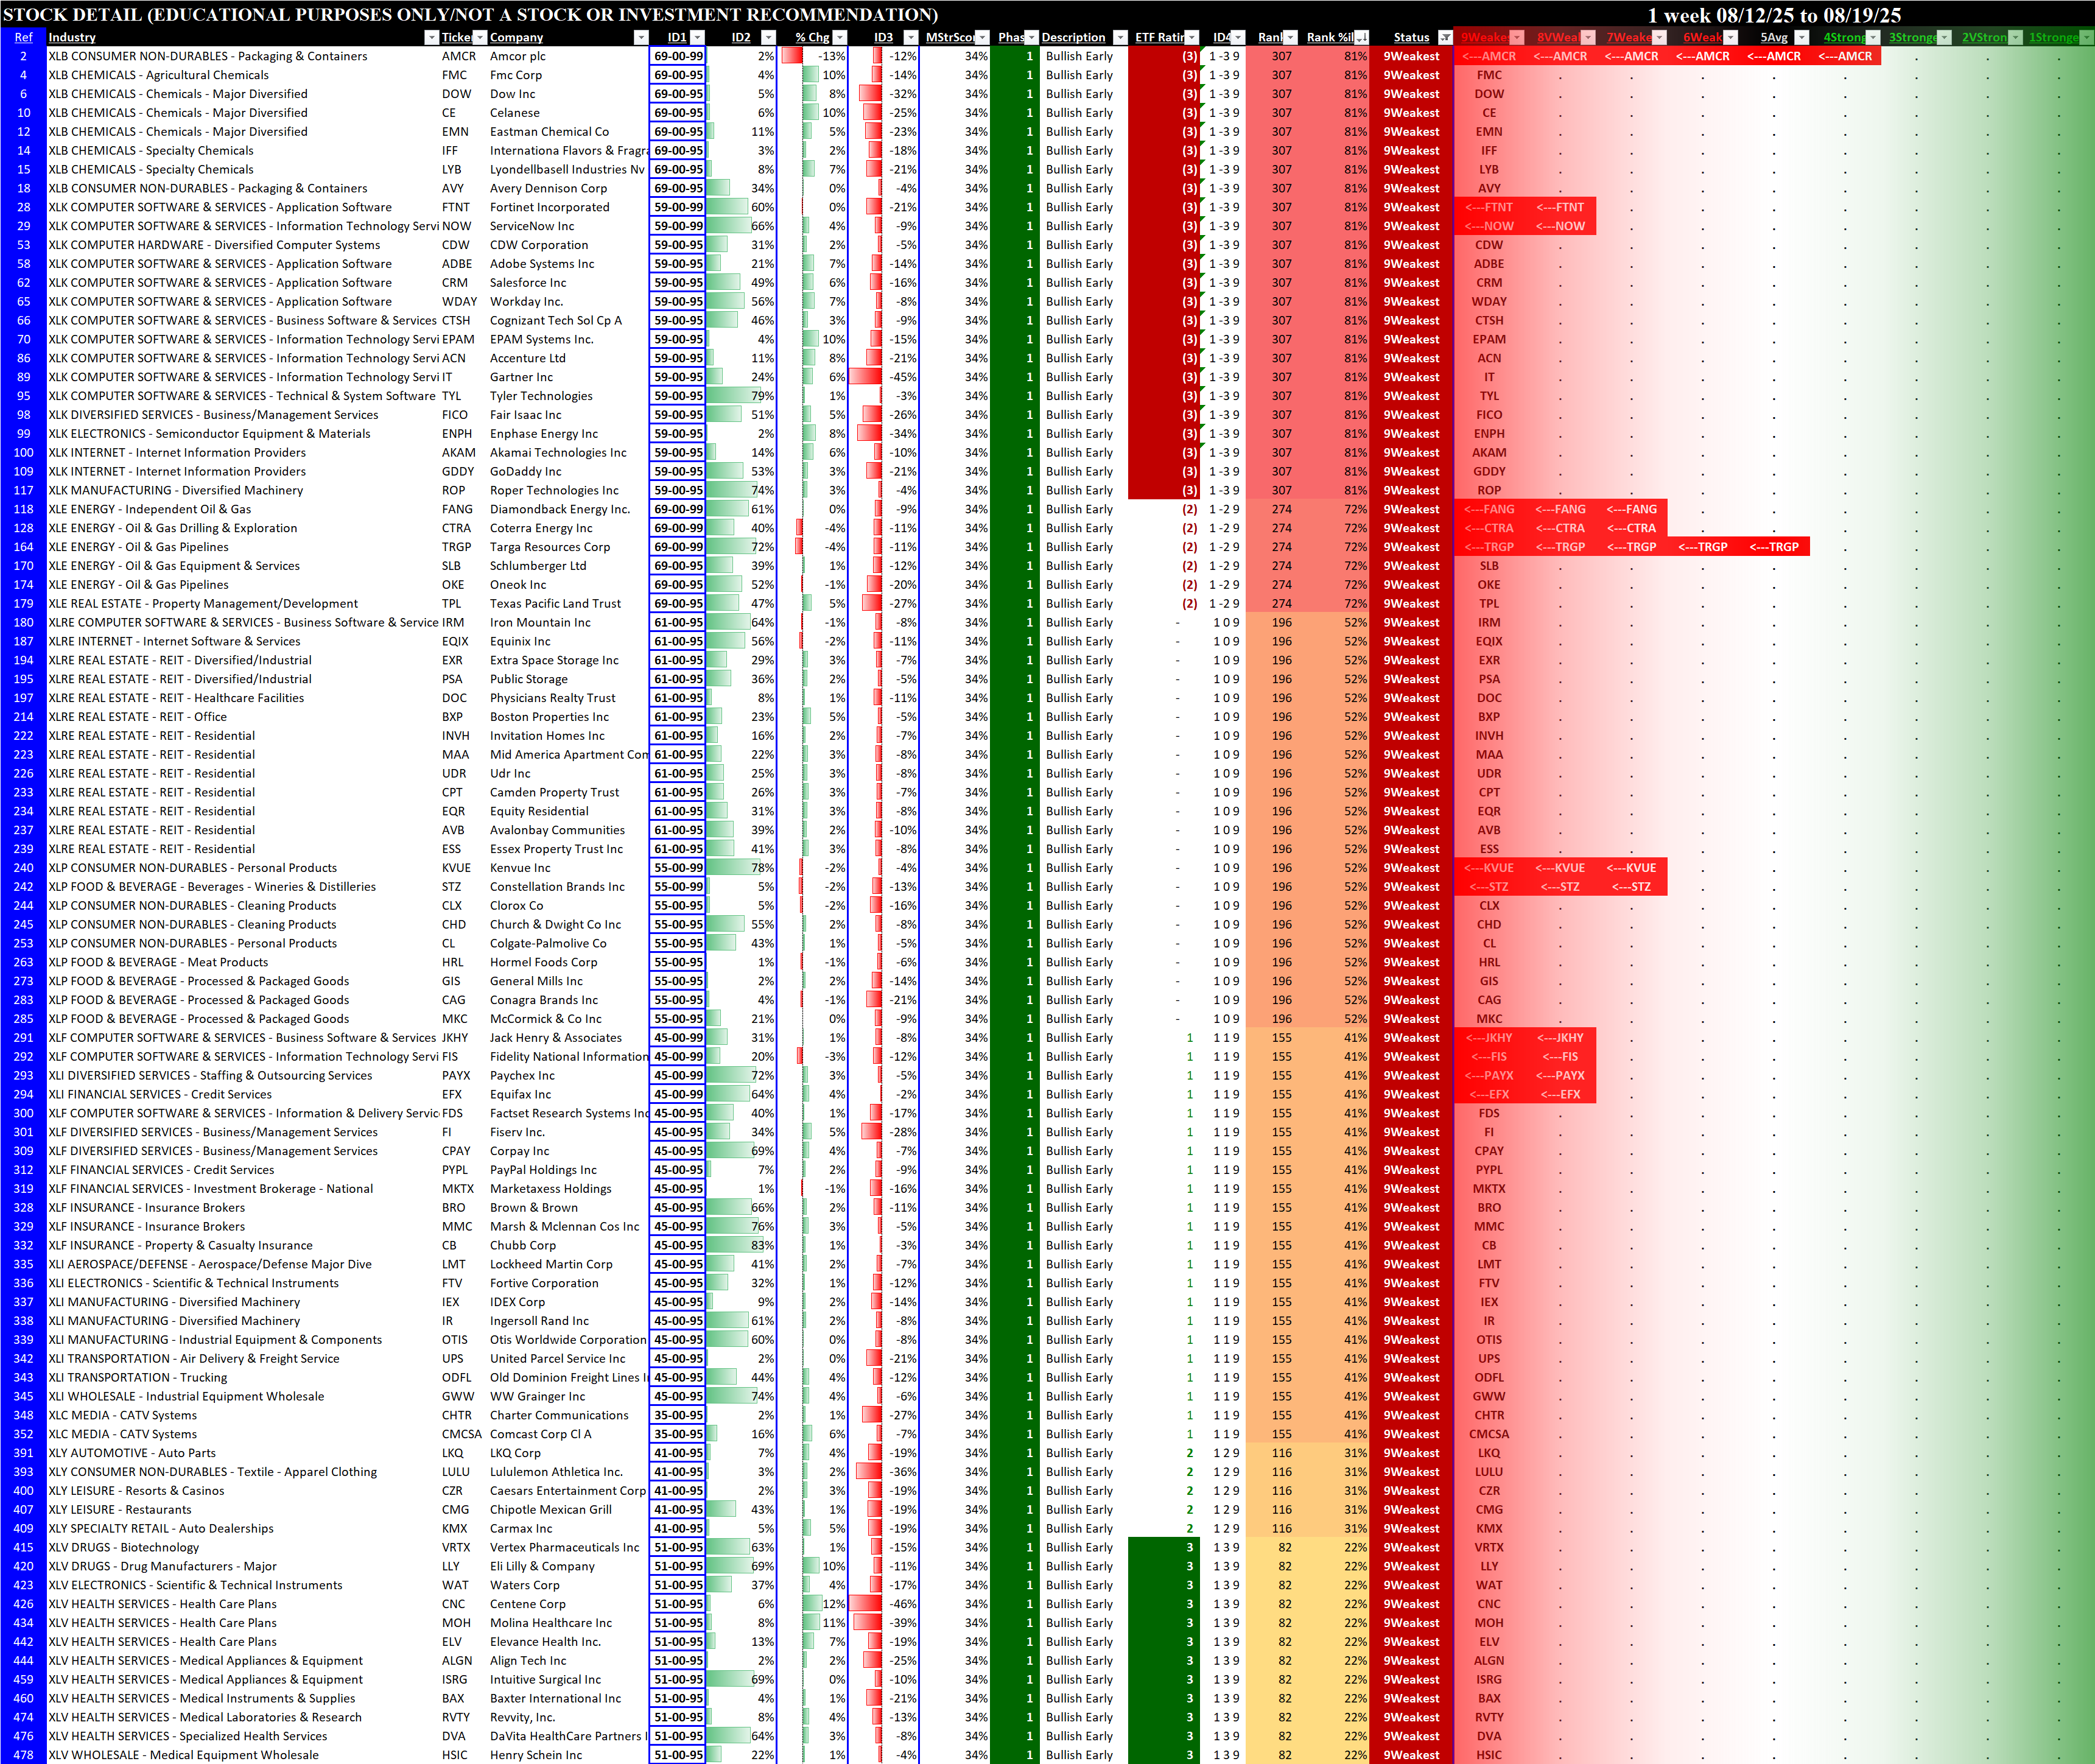Click the MStrScore filter arrow

pos(982,38)
